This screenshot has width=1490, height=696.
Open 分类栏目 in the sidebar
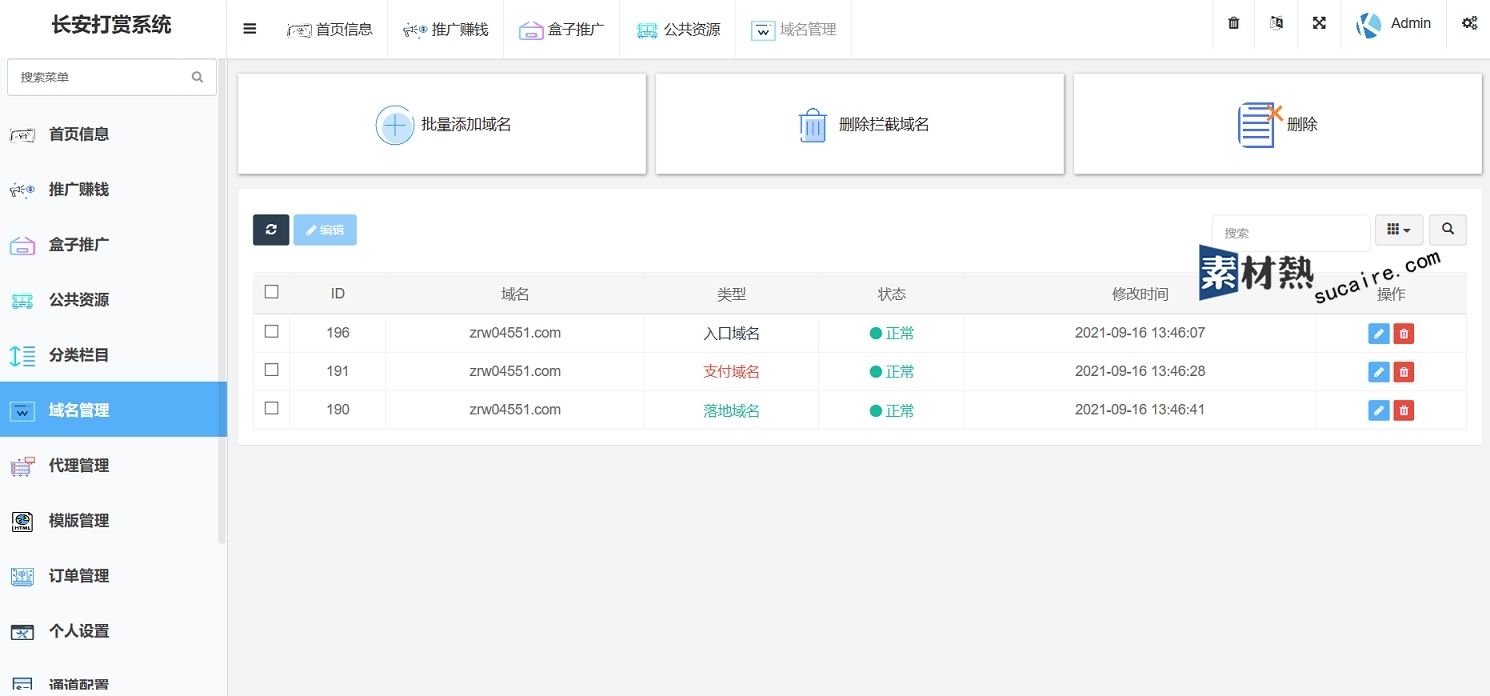113,354
